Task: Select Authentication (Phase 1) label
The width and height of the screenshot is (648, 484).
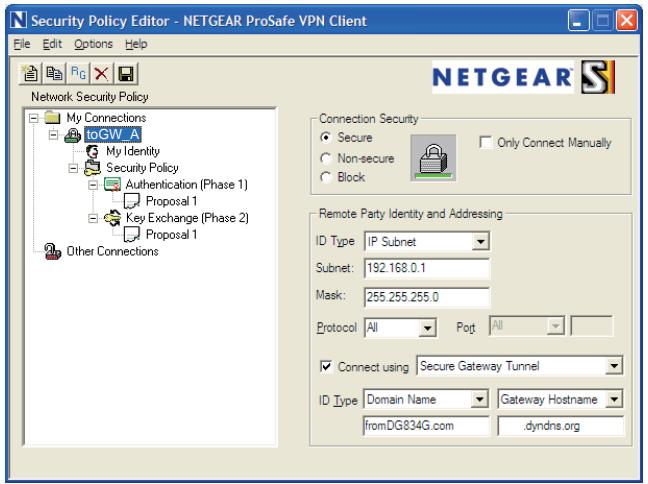Action: coord(186,184)
